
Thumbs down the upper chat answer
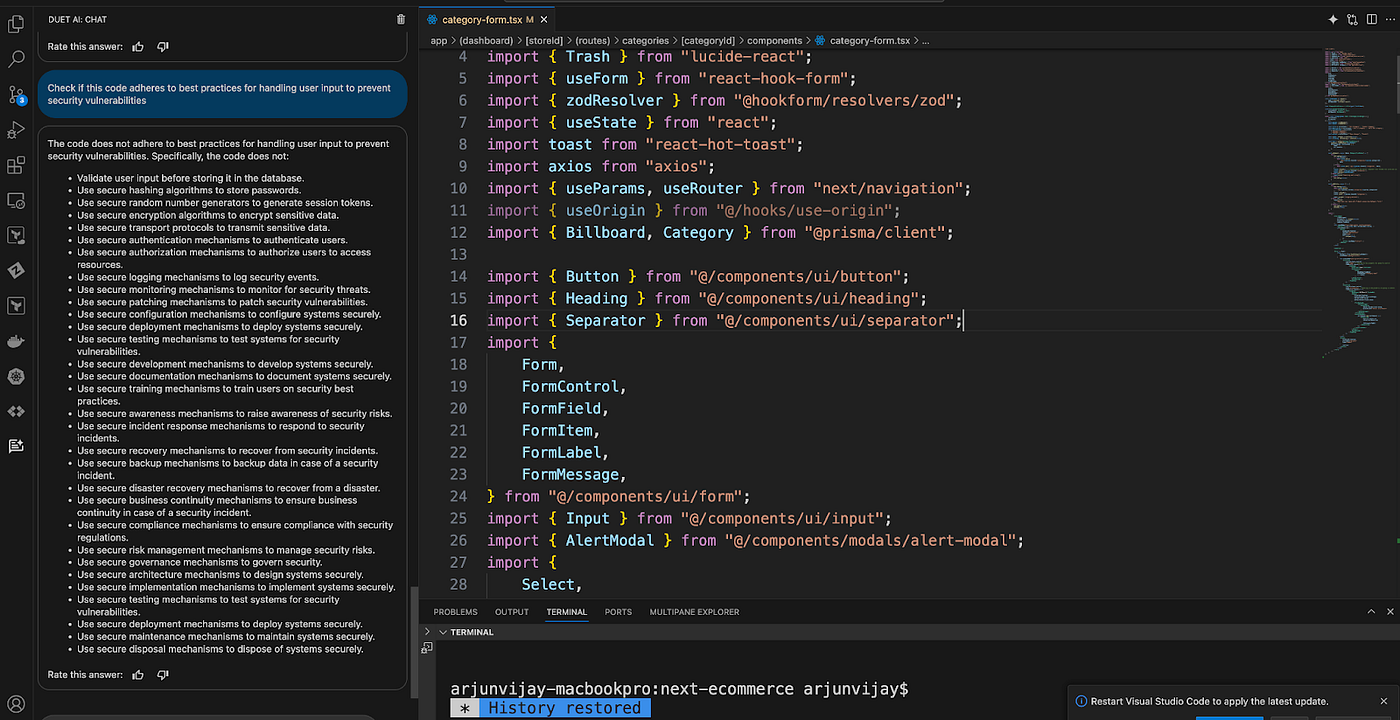163,46
